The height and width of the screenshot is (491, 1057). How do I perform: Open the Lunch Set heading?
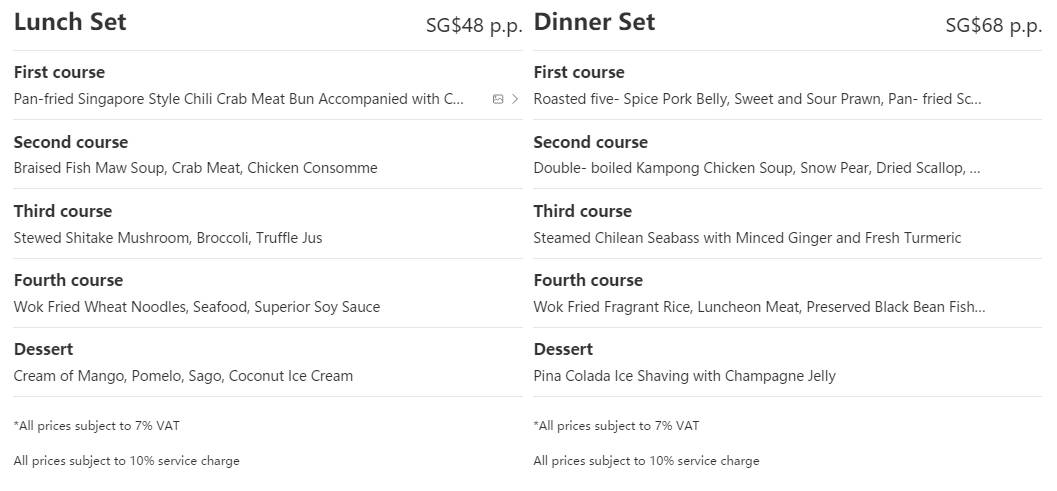tap(70, 23)
